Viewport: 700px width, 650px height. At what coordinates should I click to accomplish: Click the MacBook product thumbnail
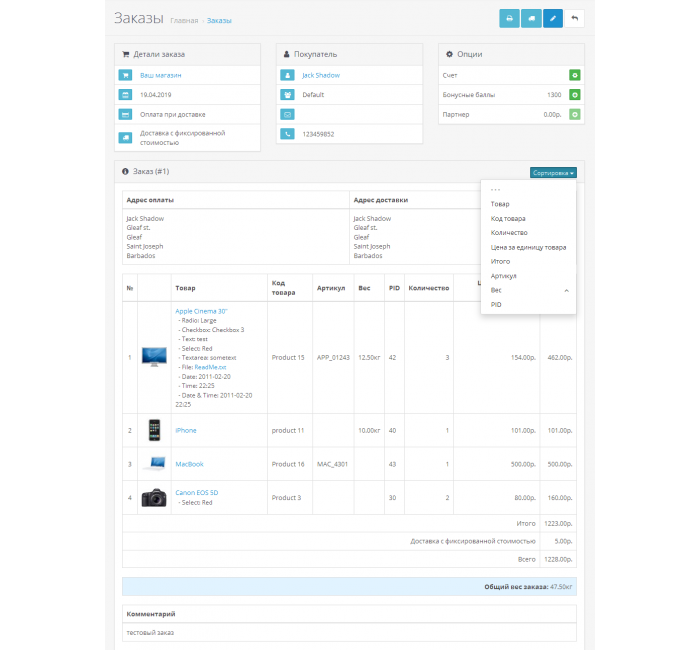[x=154, y=464]
